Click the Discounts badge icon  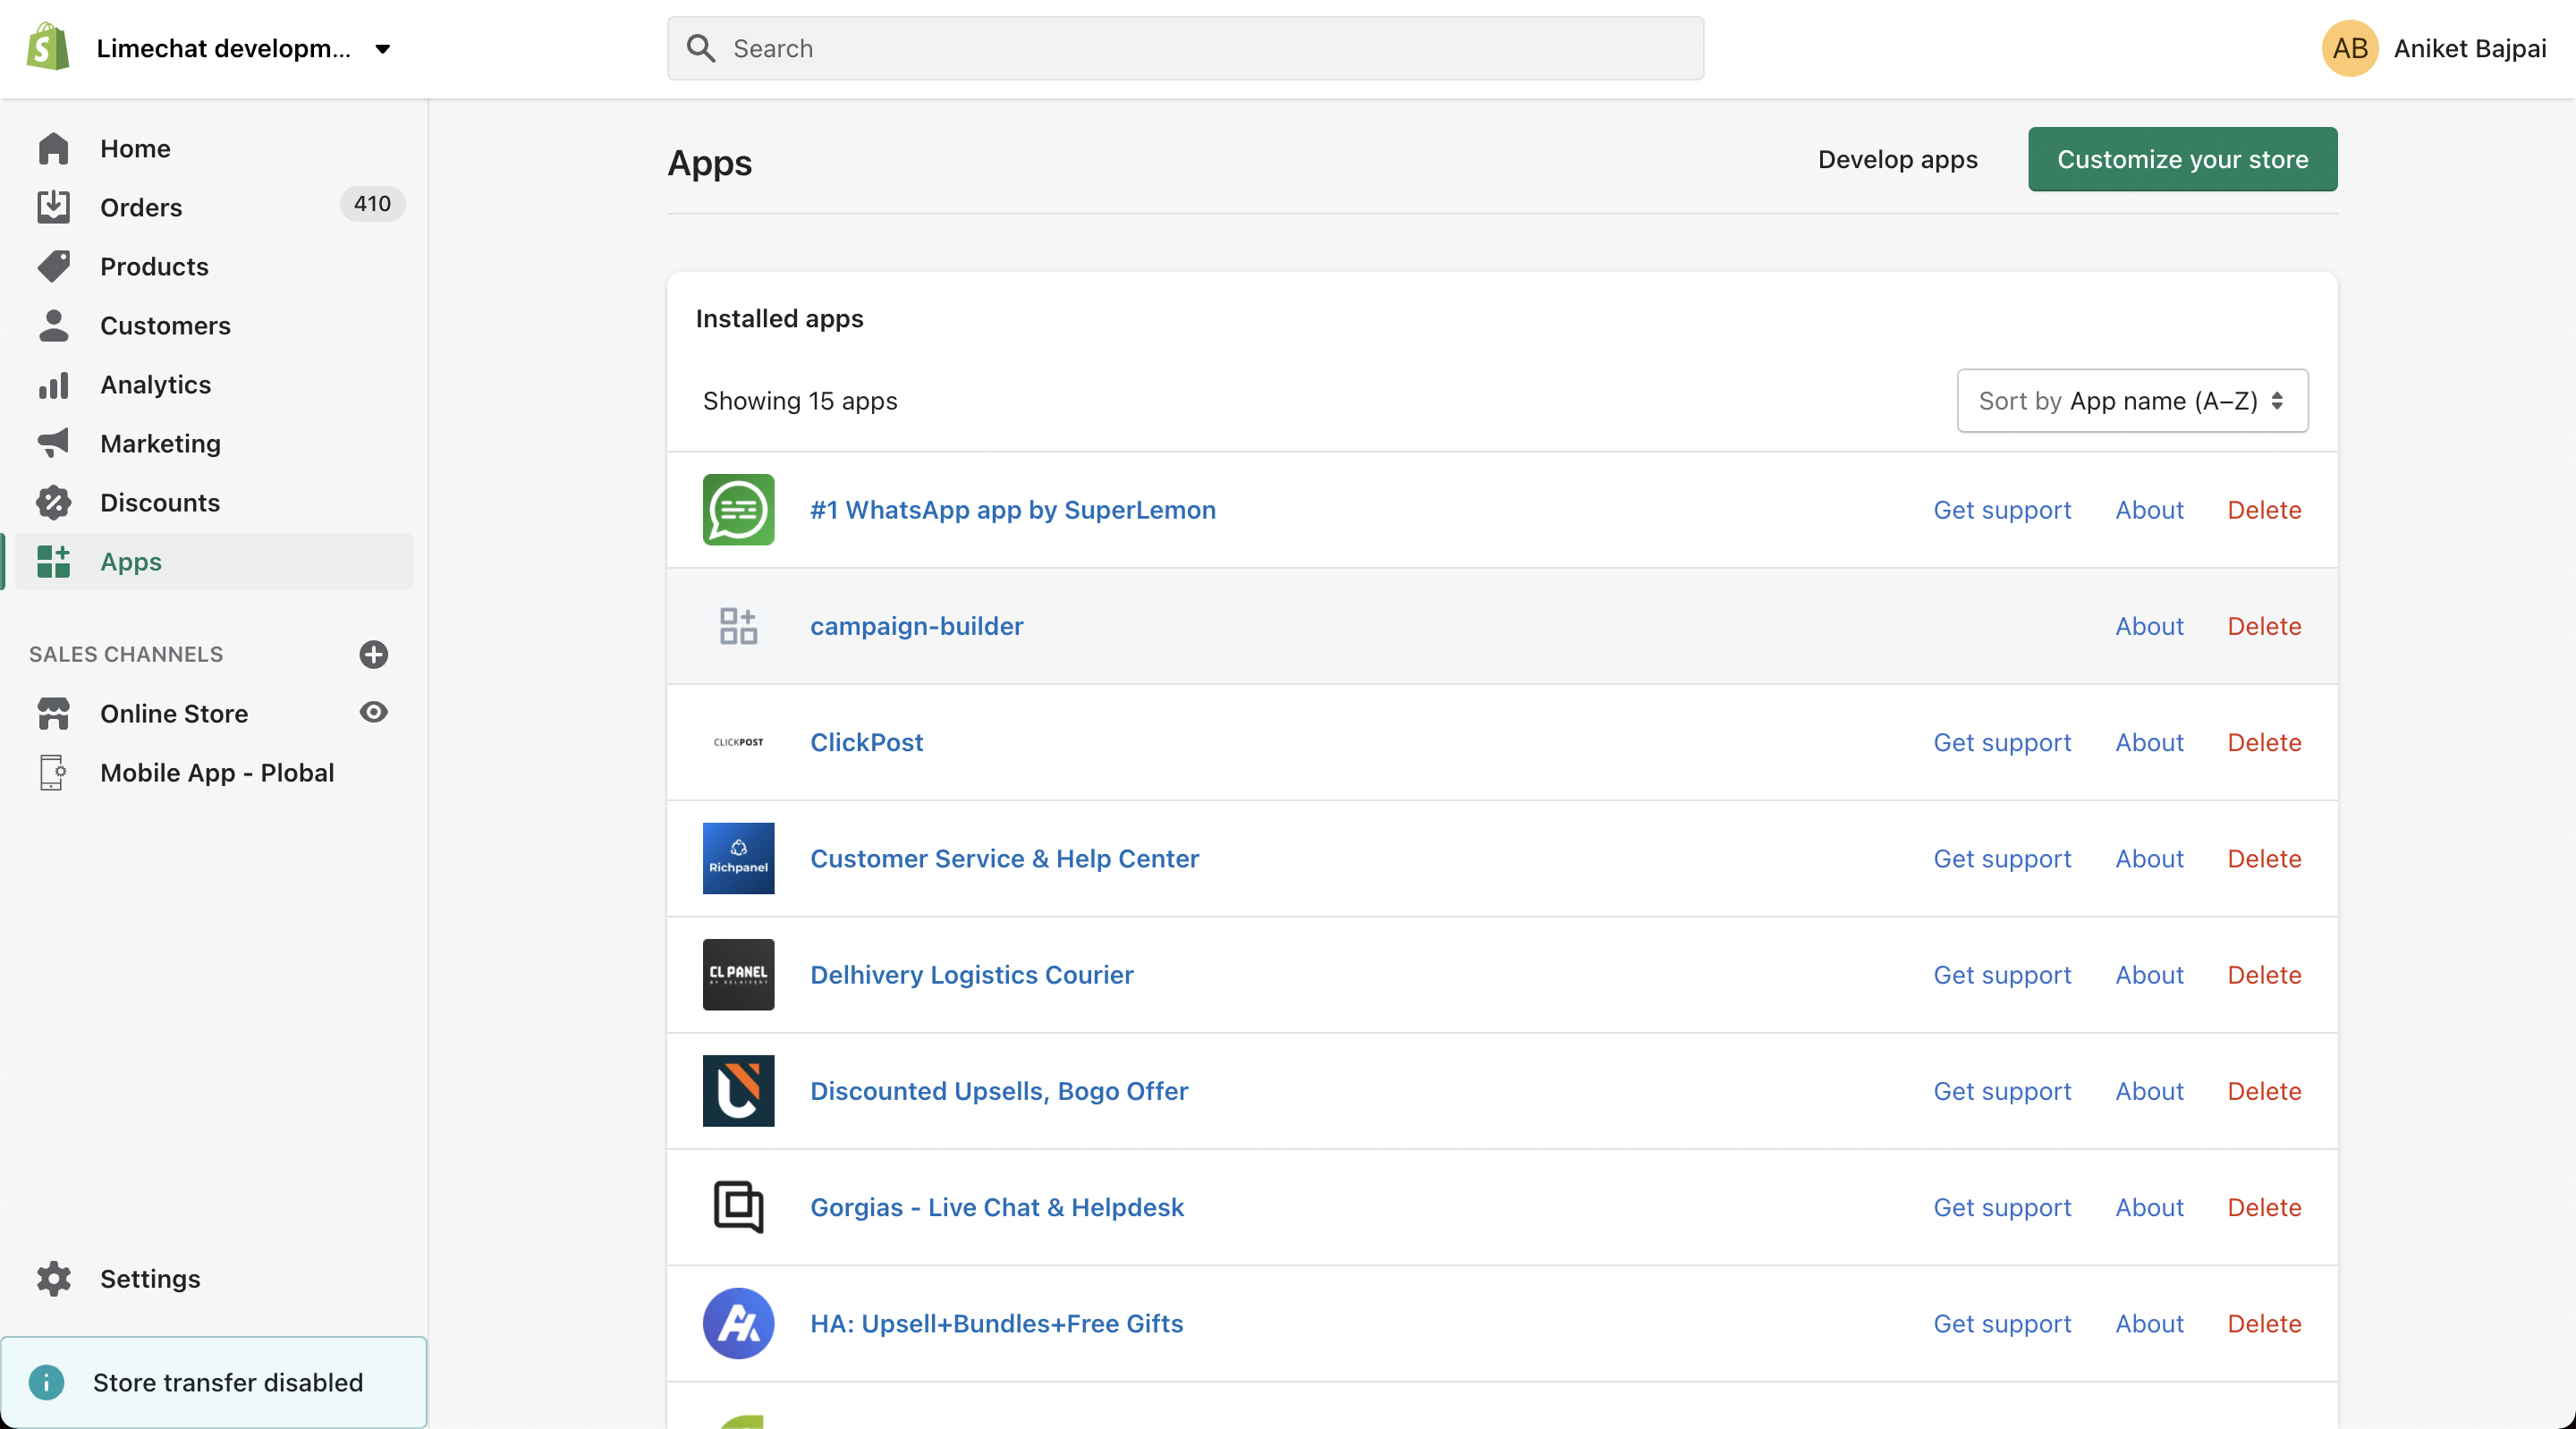[53, 502]
